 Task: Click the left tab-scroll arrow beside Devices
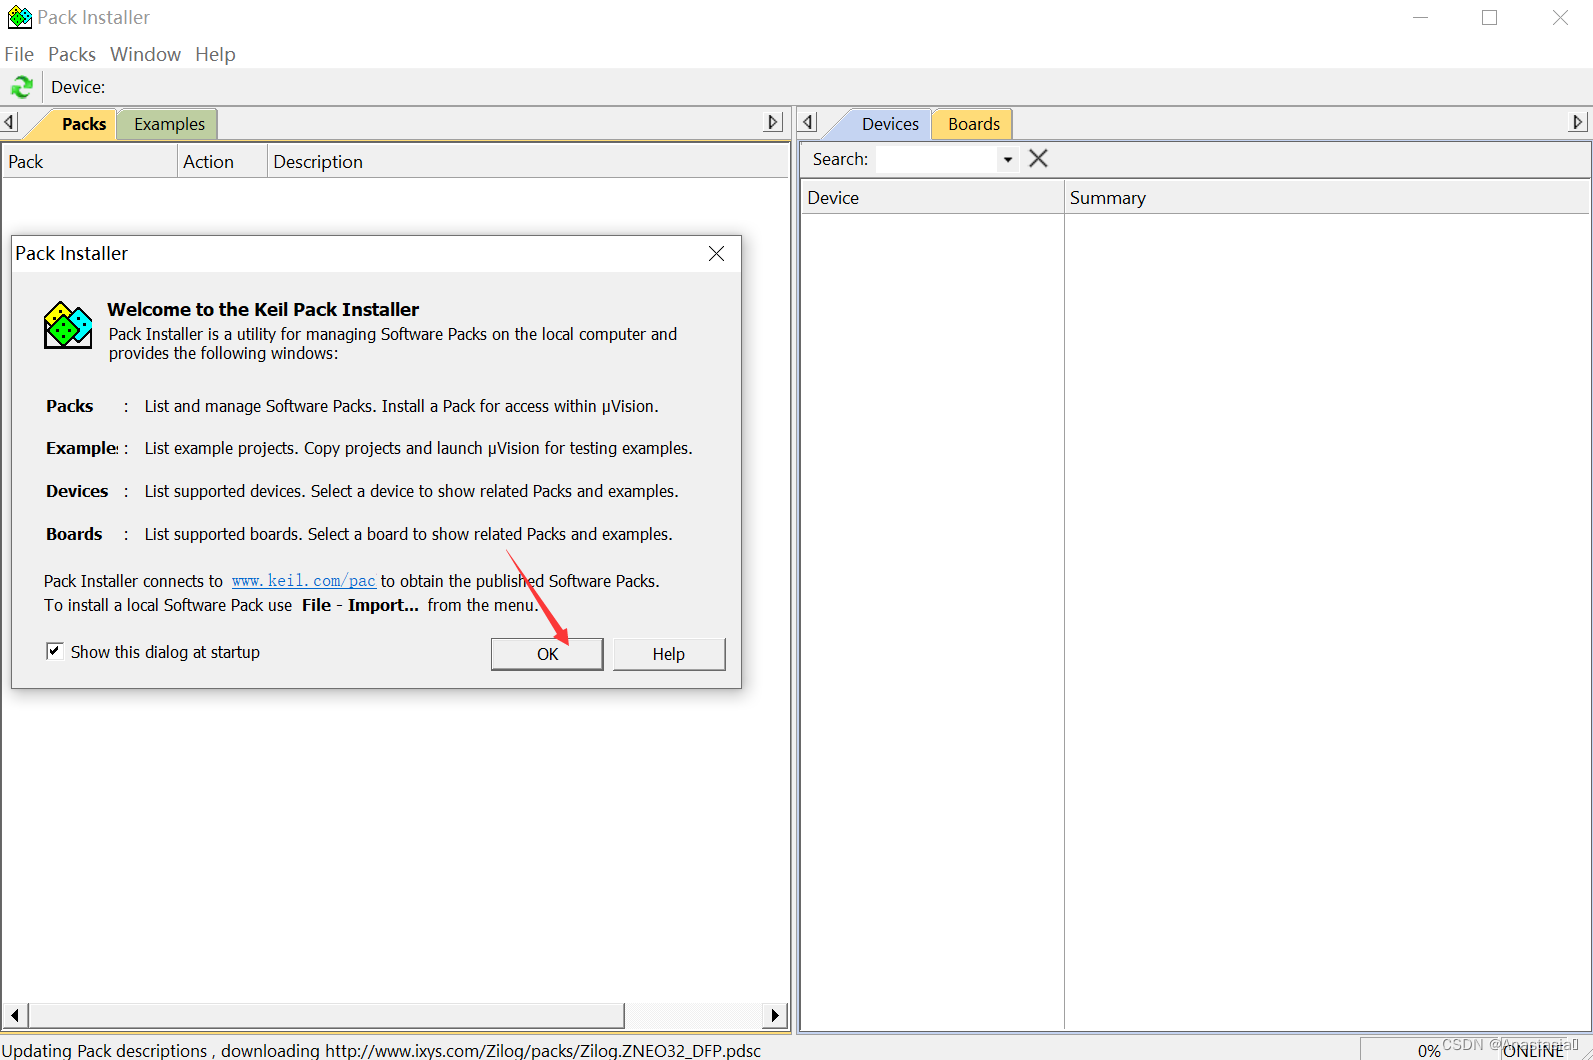(809, 122)
